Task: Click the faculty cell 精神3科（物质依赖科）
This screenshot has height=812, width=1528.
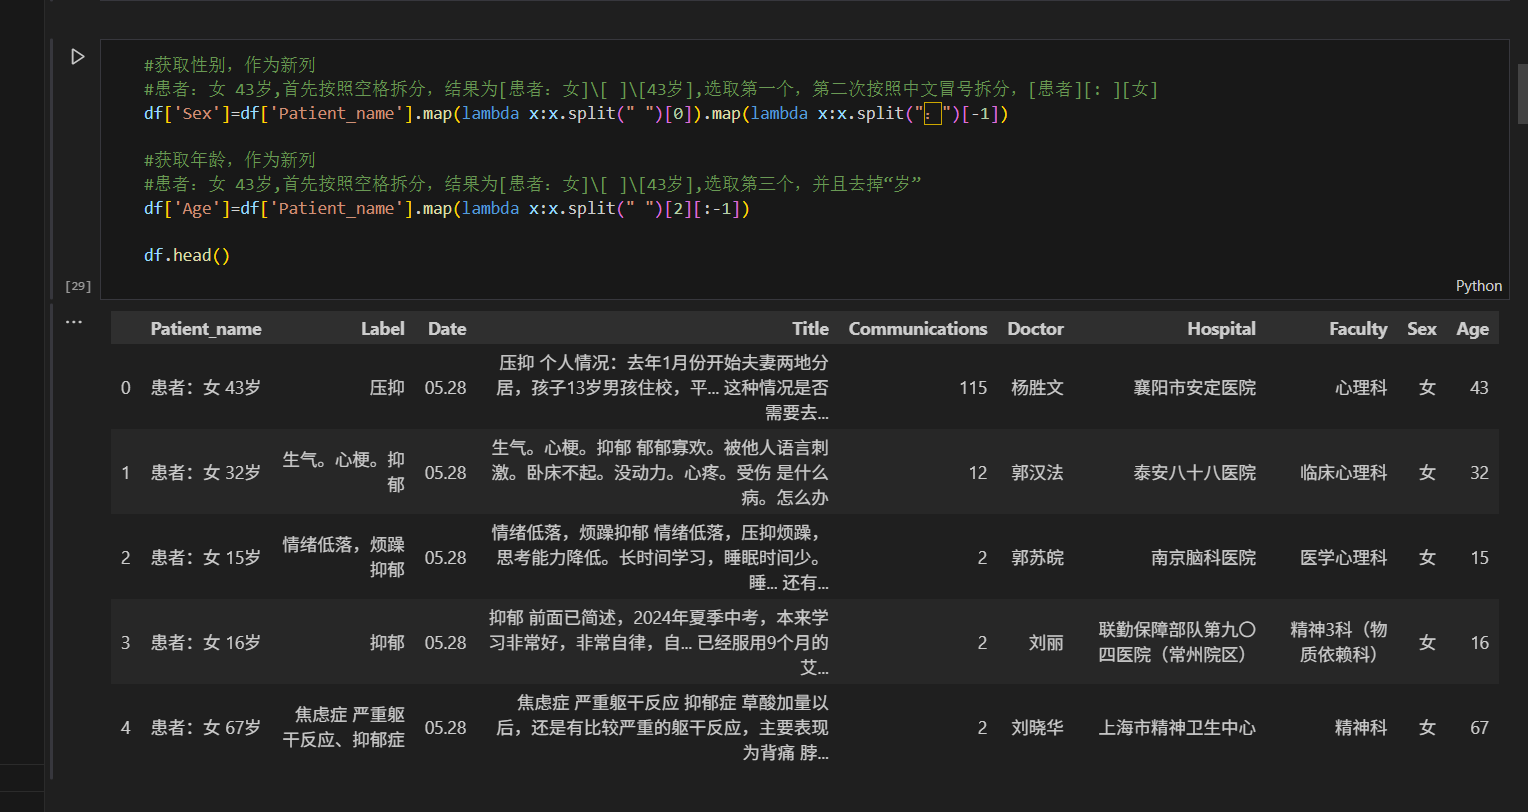Action: click(x=1339, y=642)
